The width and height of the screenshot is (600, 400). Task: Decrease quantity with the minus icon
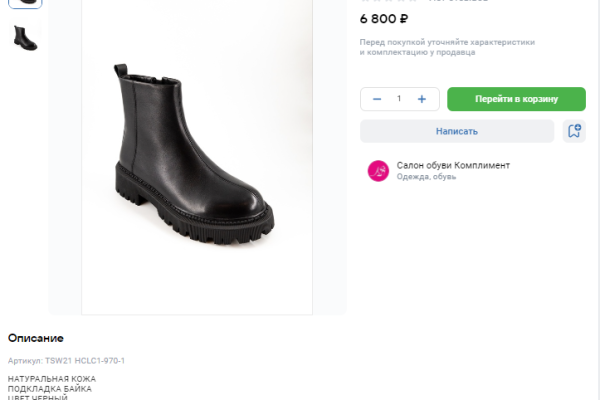point(377,99)
